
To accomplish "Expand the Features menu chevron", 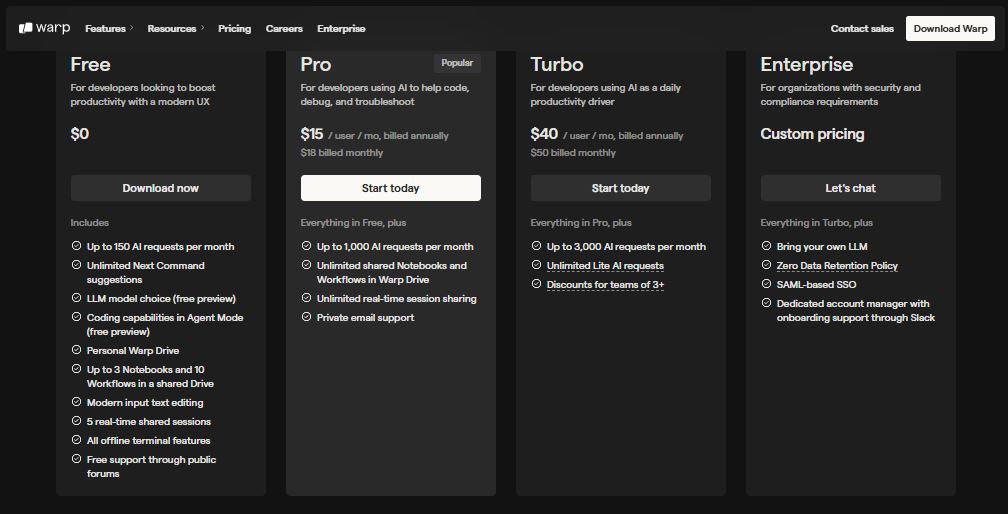I will (131, 28).
